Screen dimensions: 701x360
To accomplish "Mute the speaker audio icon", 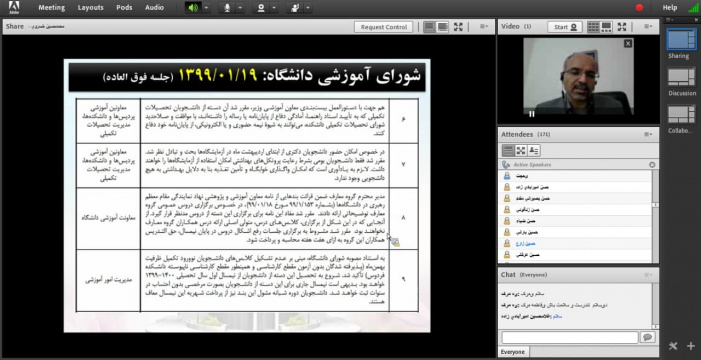I will pos(193,8).
